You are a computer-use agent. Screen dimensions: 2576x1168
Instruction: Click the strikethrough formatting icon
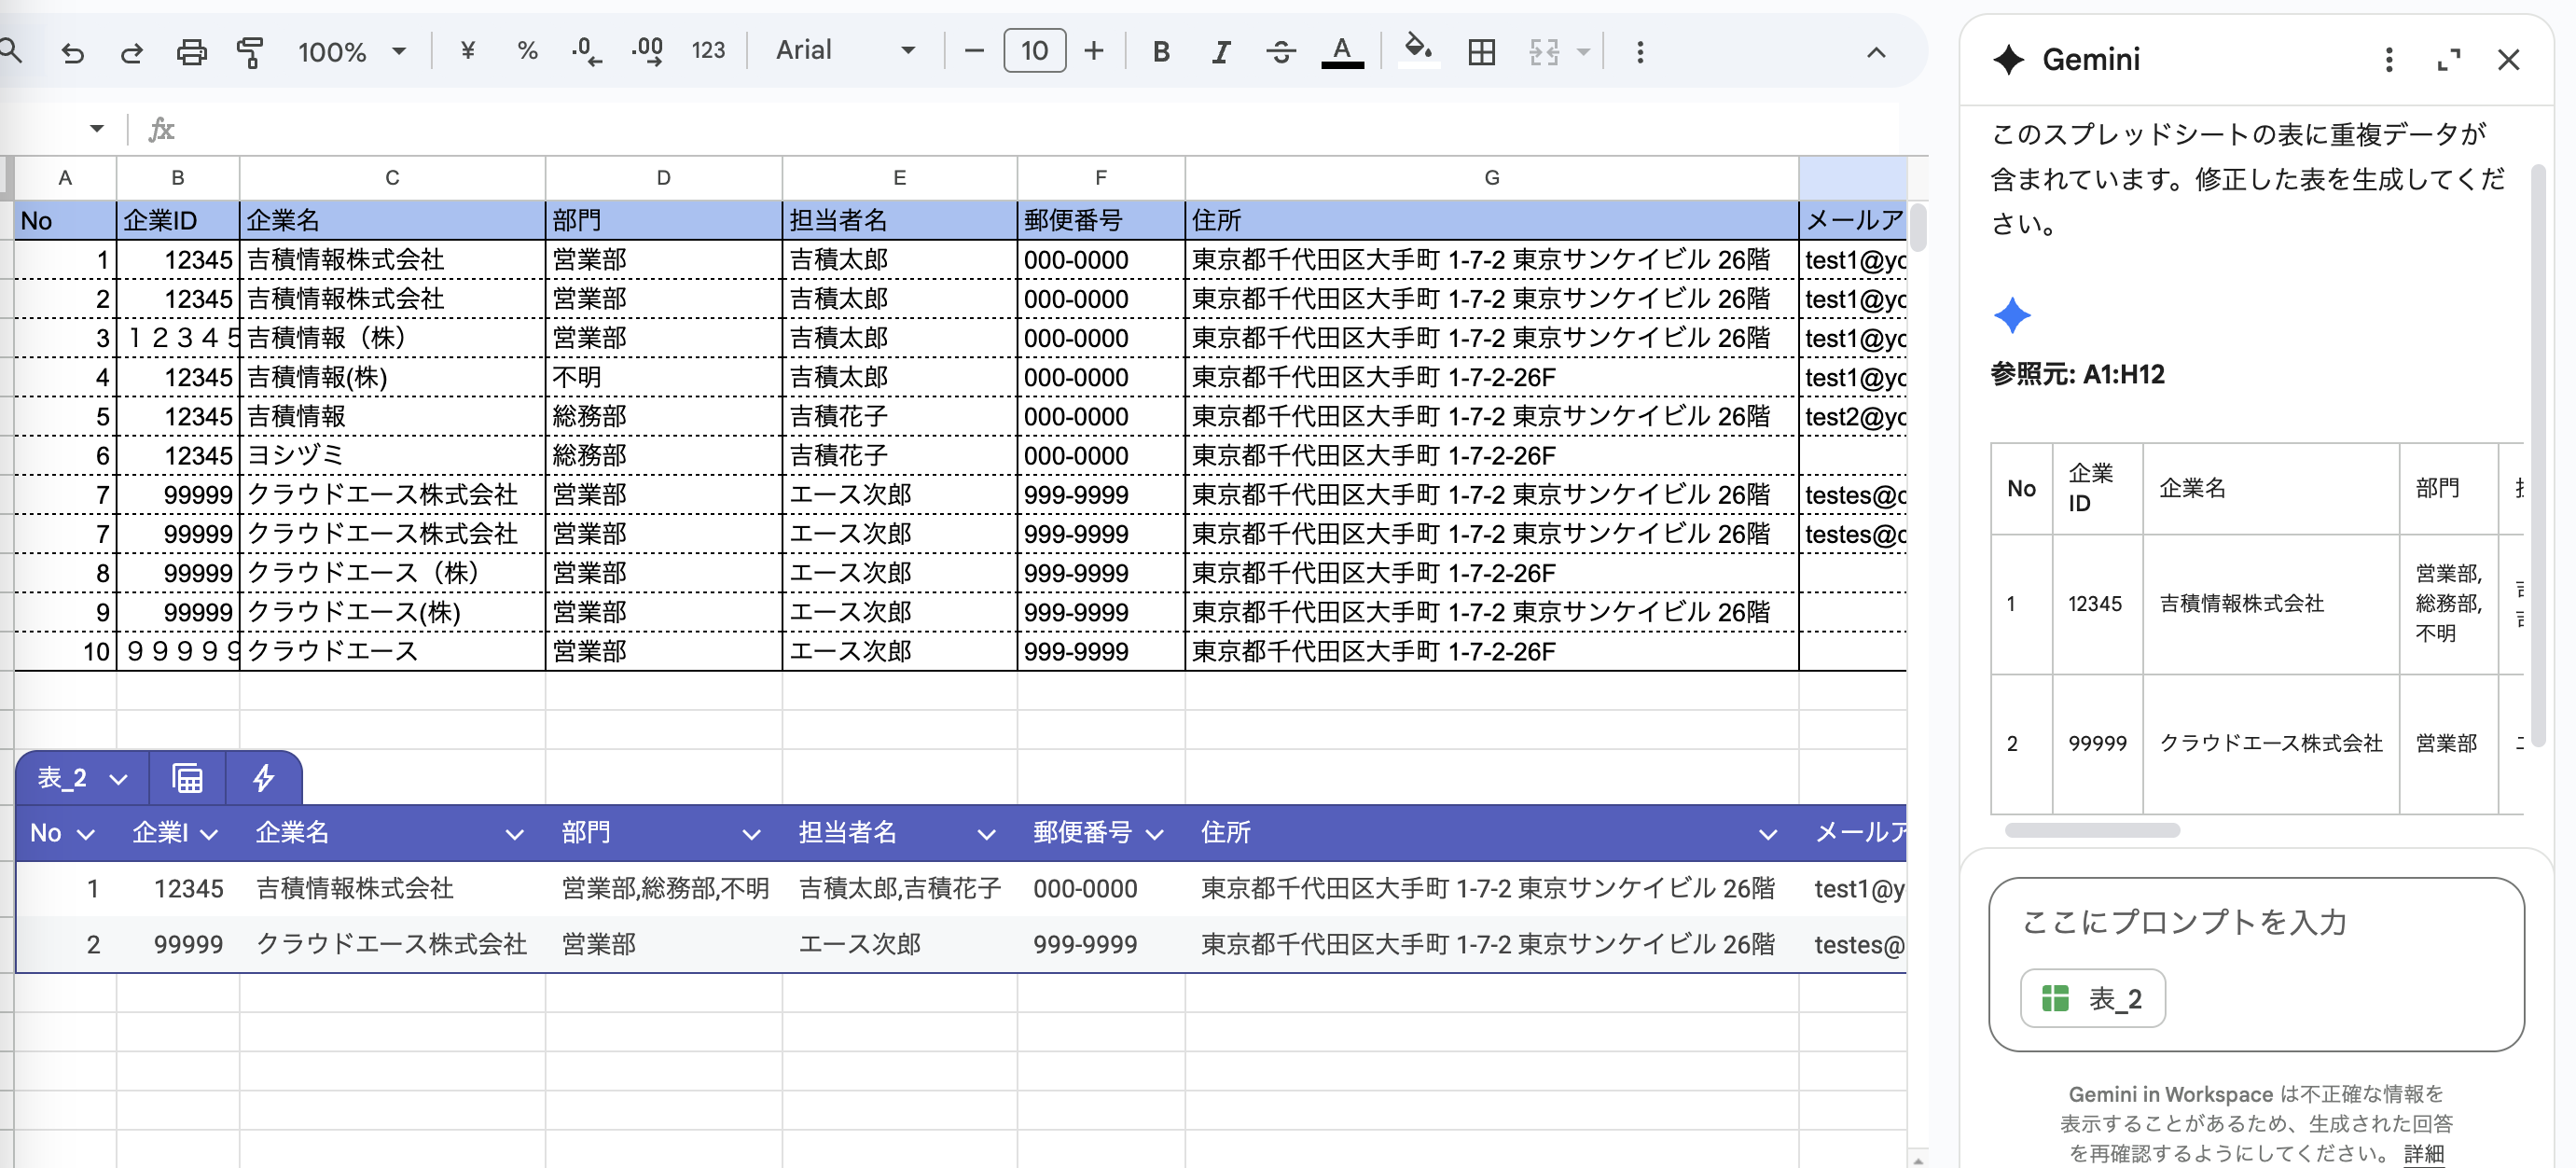1280,52
